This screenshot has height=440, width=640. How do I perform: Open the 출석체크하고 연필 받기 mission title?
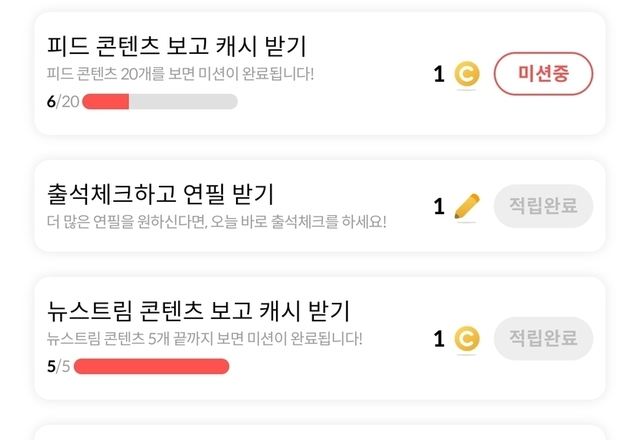[161, 193]
